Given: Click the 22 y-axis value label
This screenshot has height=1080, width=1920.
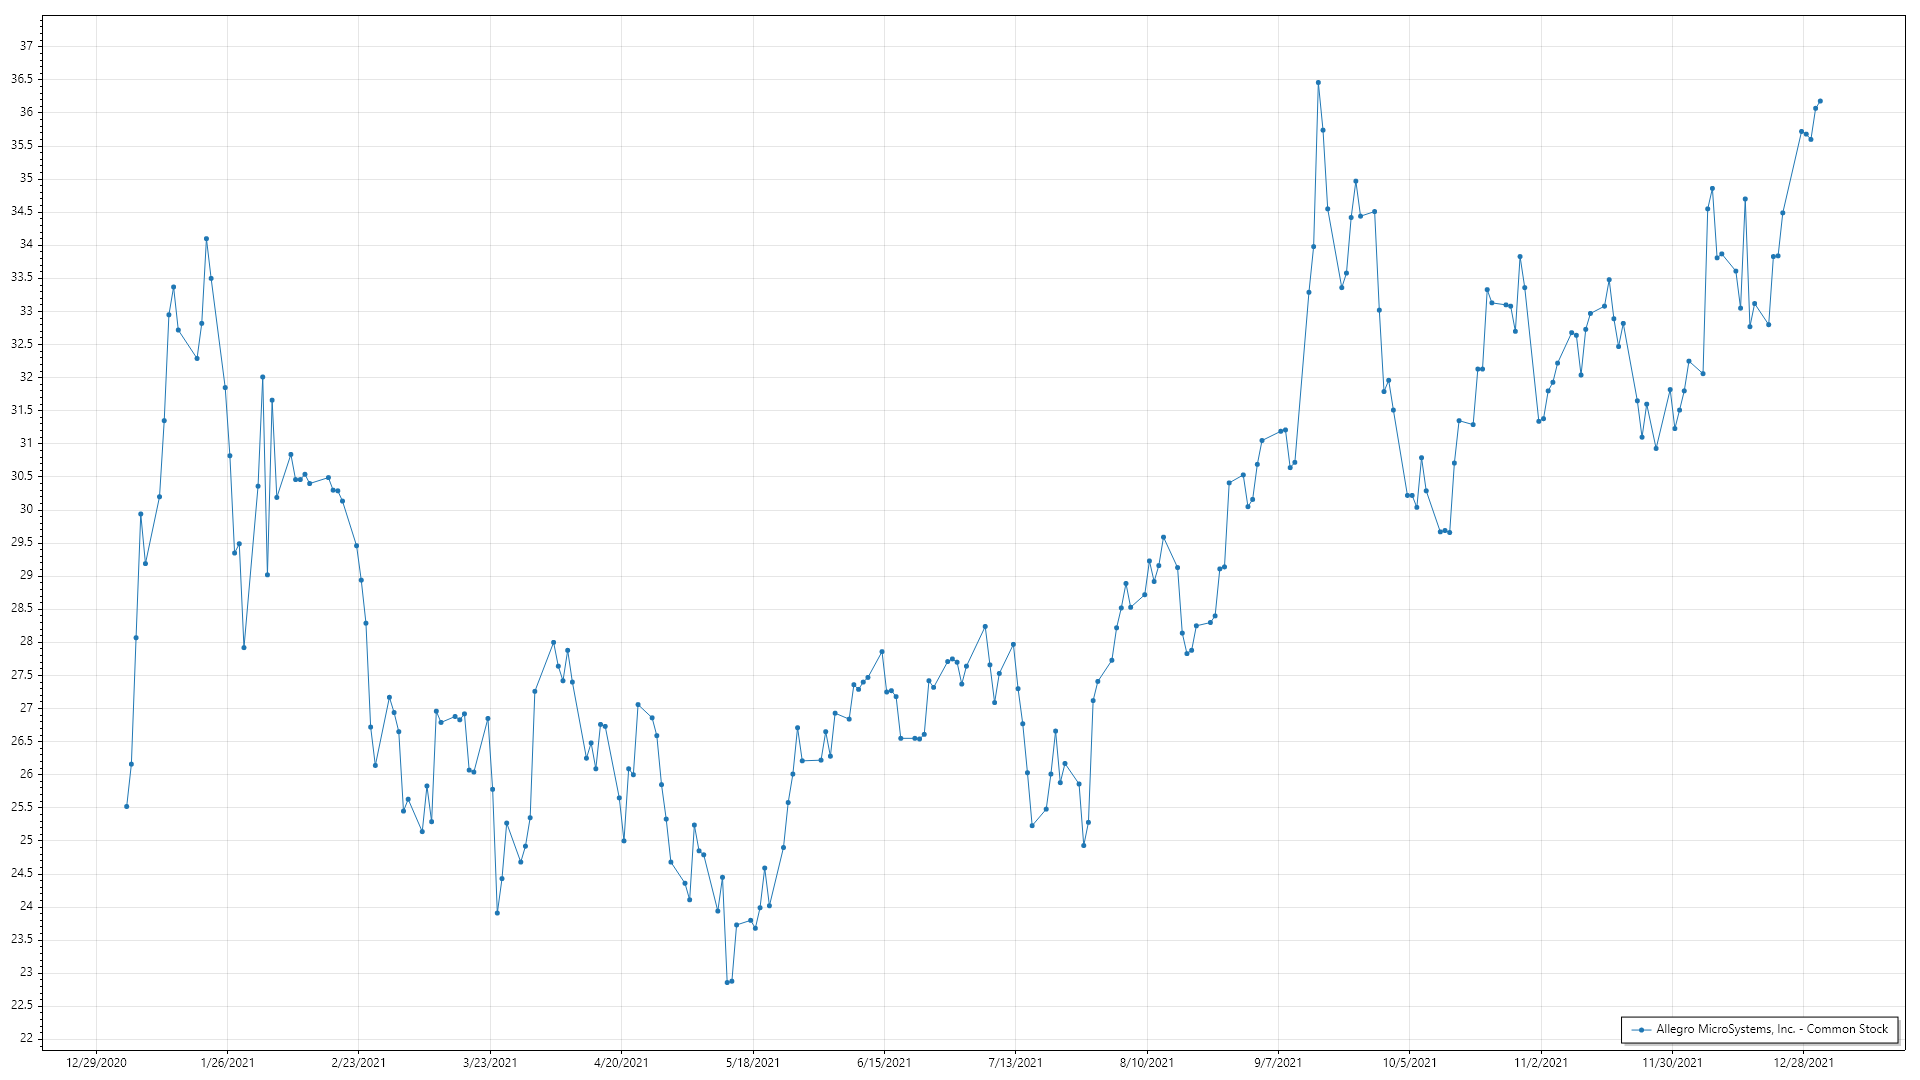Looking at the screenshot, I should coord(27,1038).
